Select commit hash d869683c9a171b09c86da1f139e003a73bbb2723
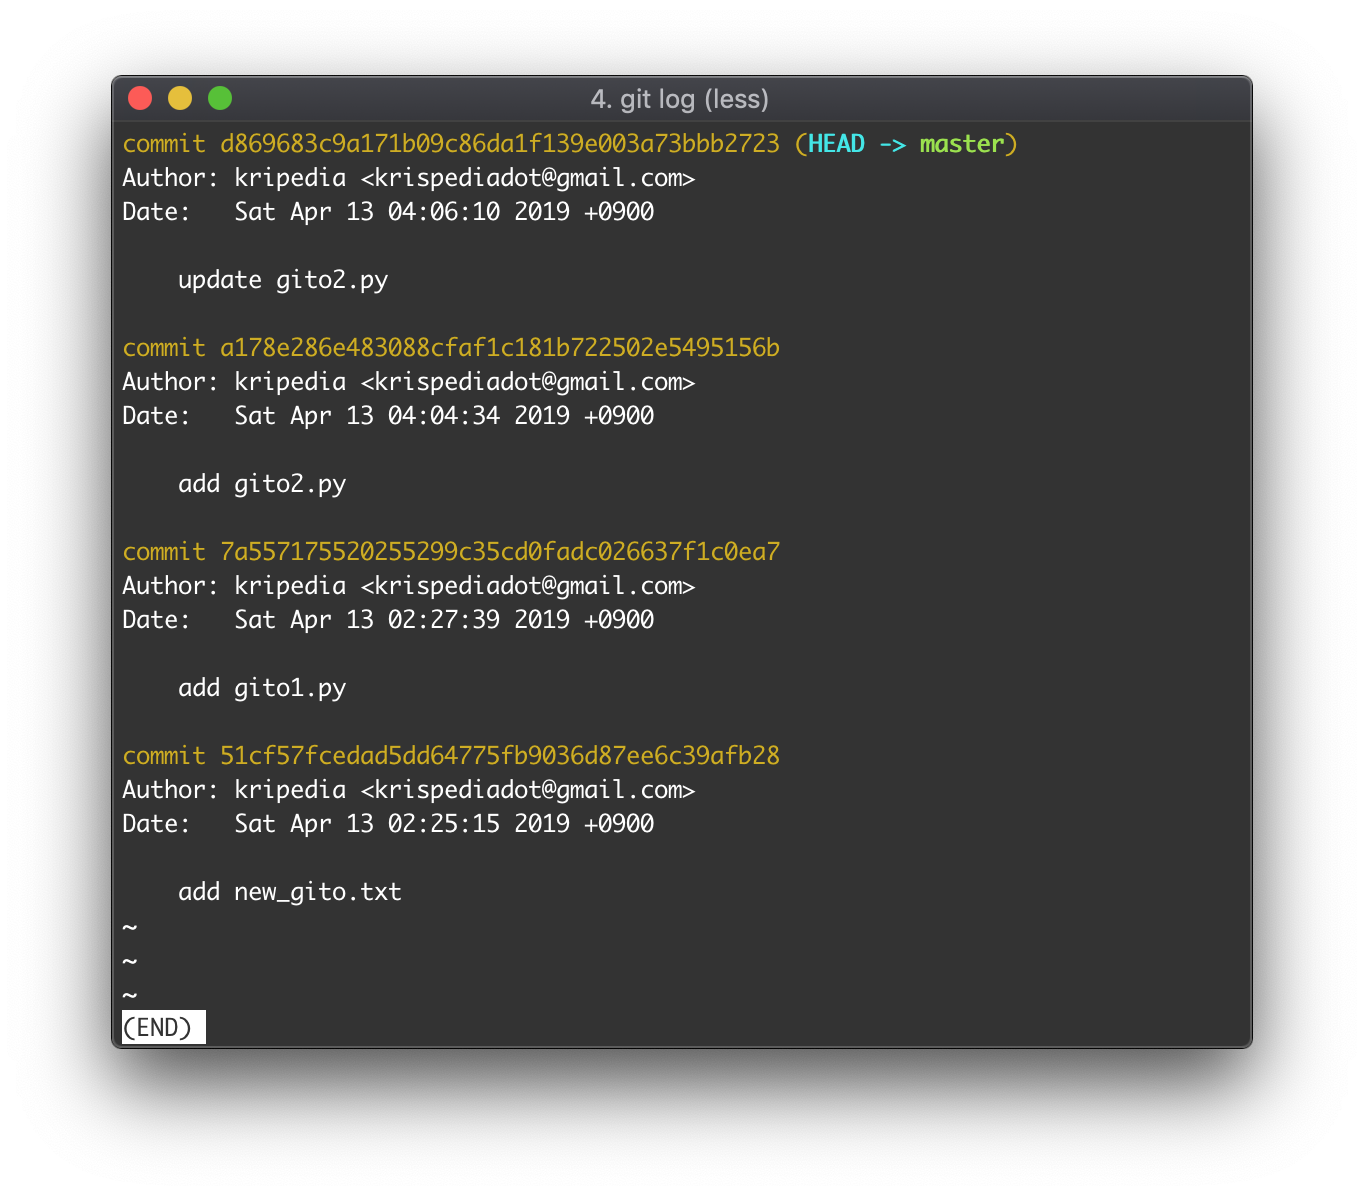The width and height of the screenshot is (1364, 1196). click(x=500, y=144)
